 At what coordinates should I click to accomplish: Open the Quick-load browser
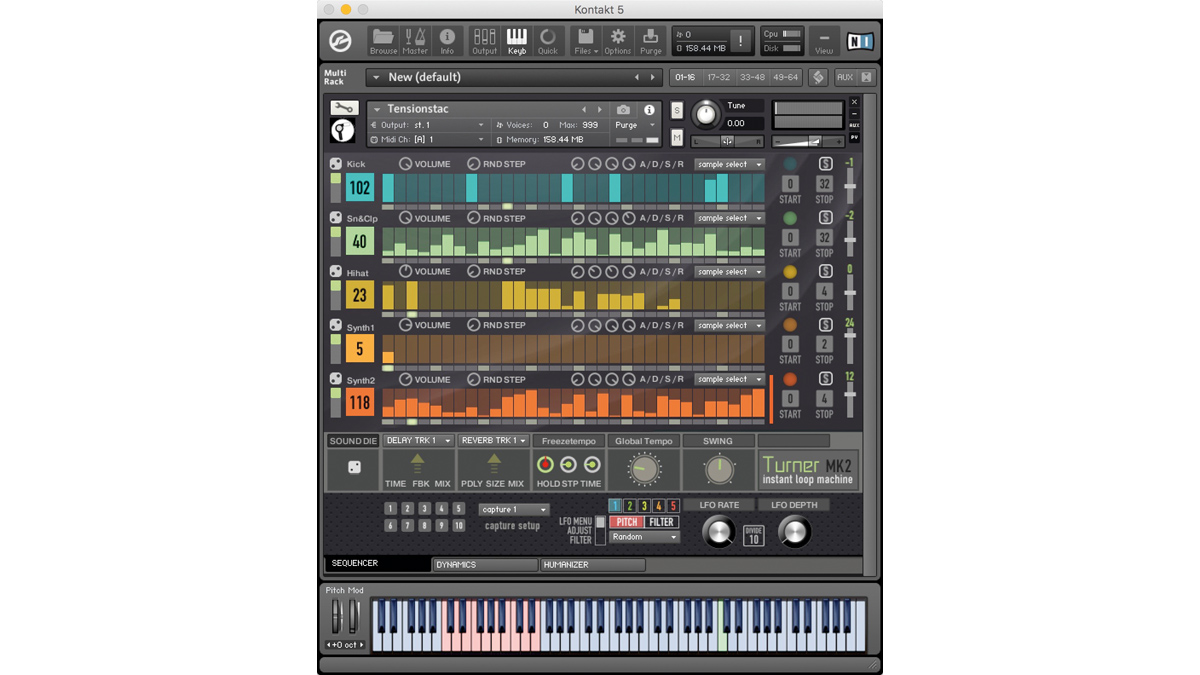(548, 41)
